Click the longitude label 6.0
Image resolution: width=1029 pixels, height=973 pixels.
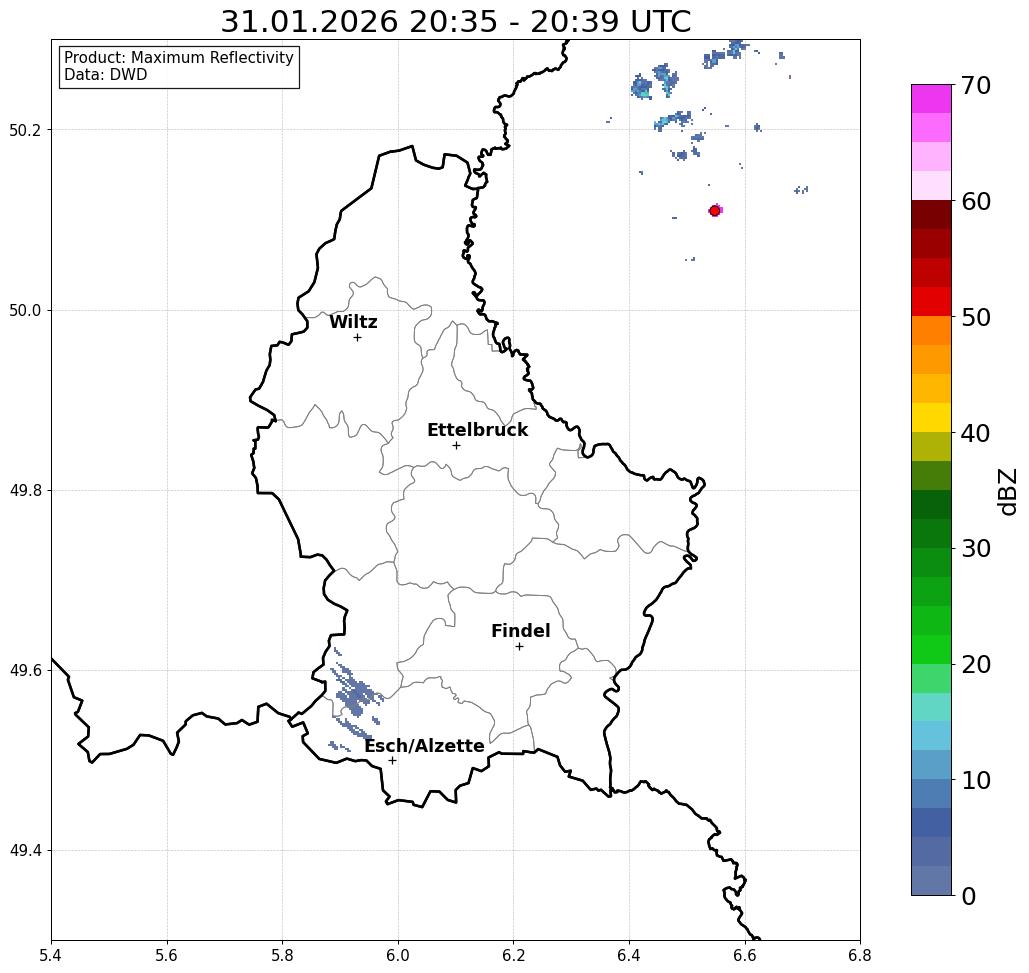398,955
